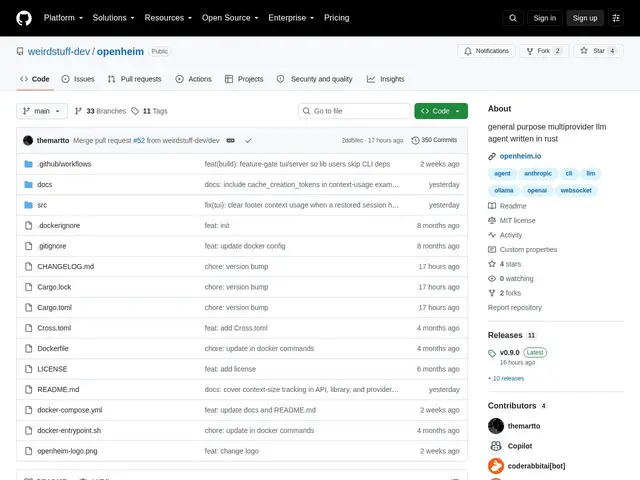Viewport: 640px width, 480px height.
Task: Click the src folder icon
Action: (28, 205)
